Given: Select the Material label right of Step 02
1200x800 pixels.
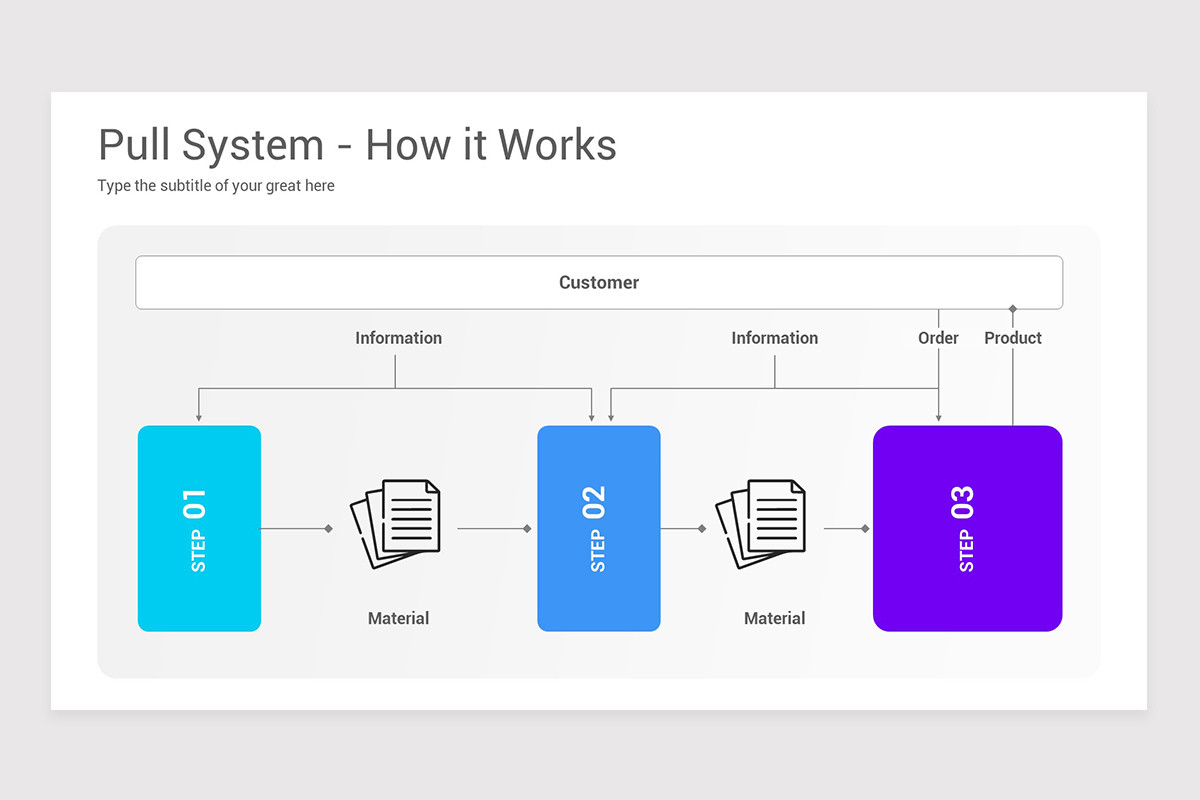Looking at the screenshot, I should (x=774, y=618).
